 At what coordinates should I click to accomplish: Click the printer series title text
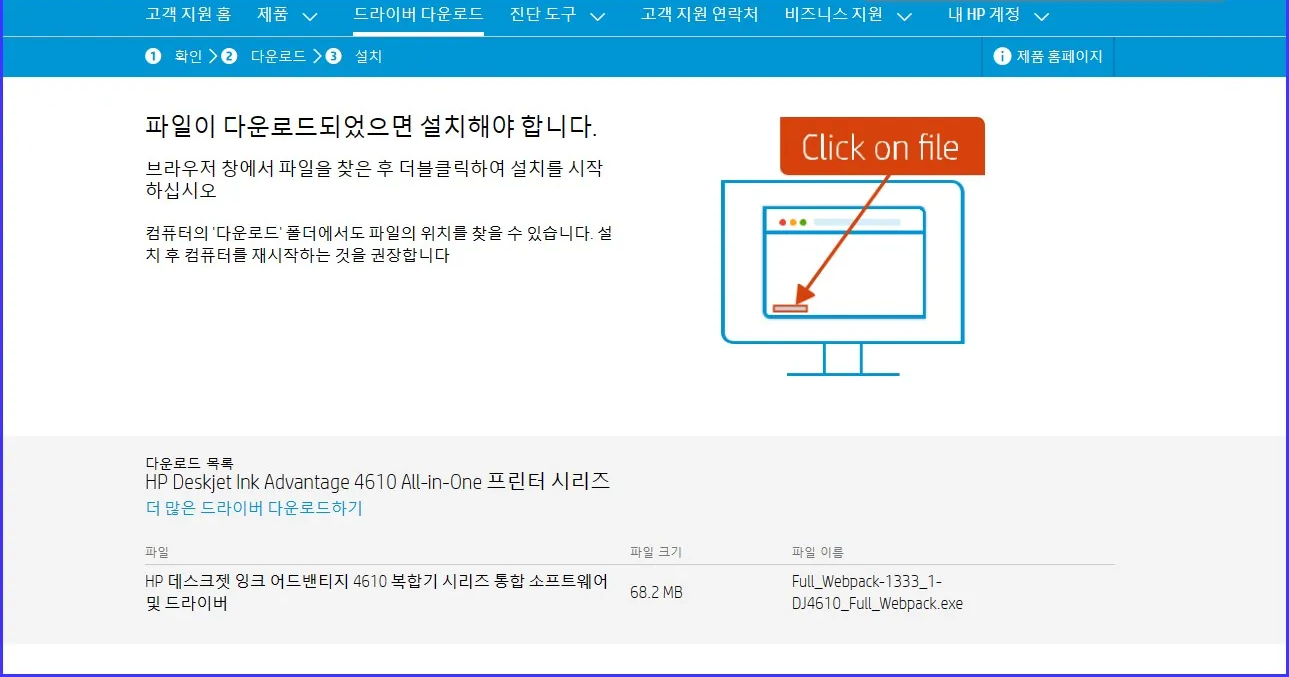[x=377, y=482]
